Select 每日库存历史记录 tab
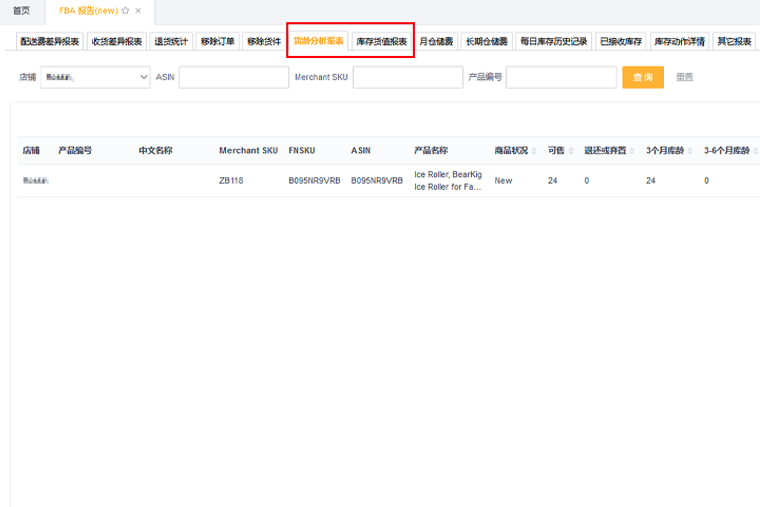This screenshot has width=760, height=507. point(554,42)
